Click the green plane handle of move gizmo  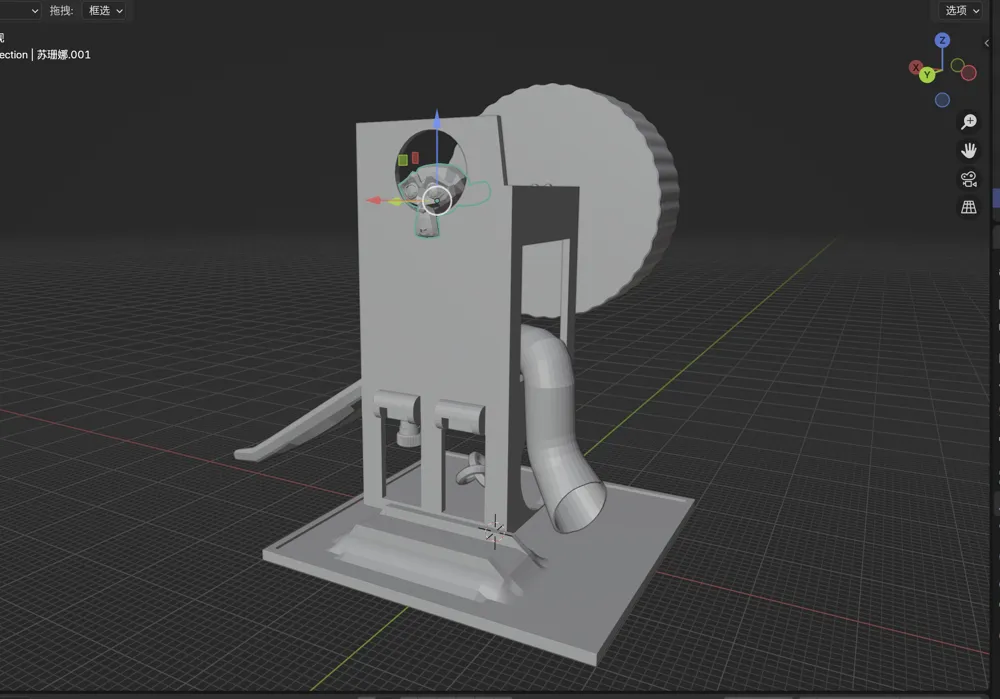pyautogui.click(x=403, y=159)
